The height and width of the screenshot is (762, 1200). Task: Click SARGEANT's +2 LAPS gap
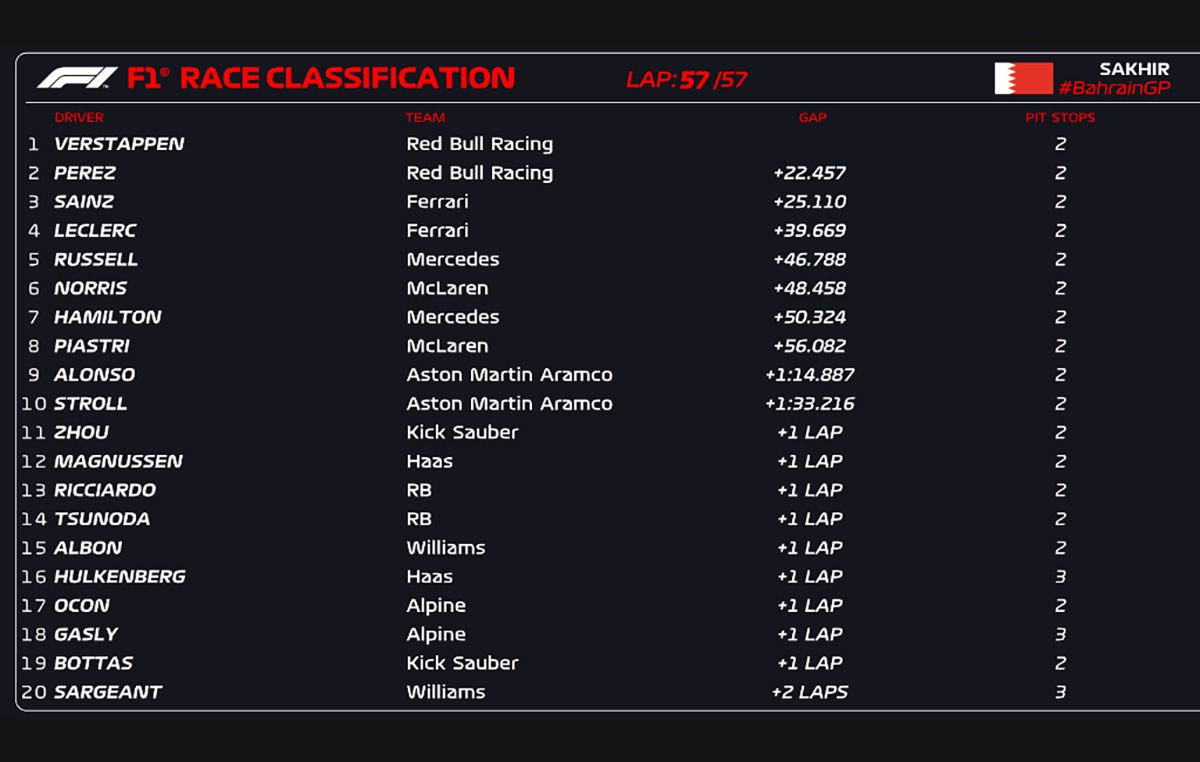(x=809, y=692)
